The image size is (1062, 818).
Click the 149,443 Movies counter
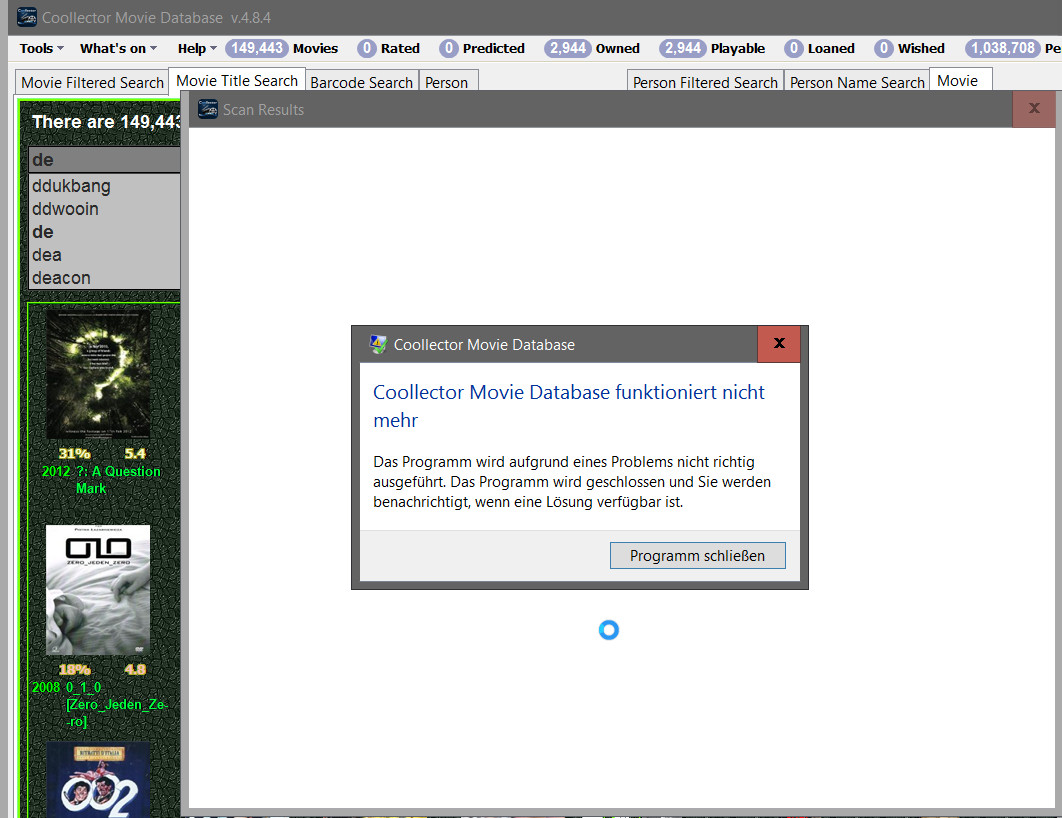[x=282, y=48]
